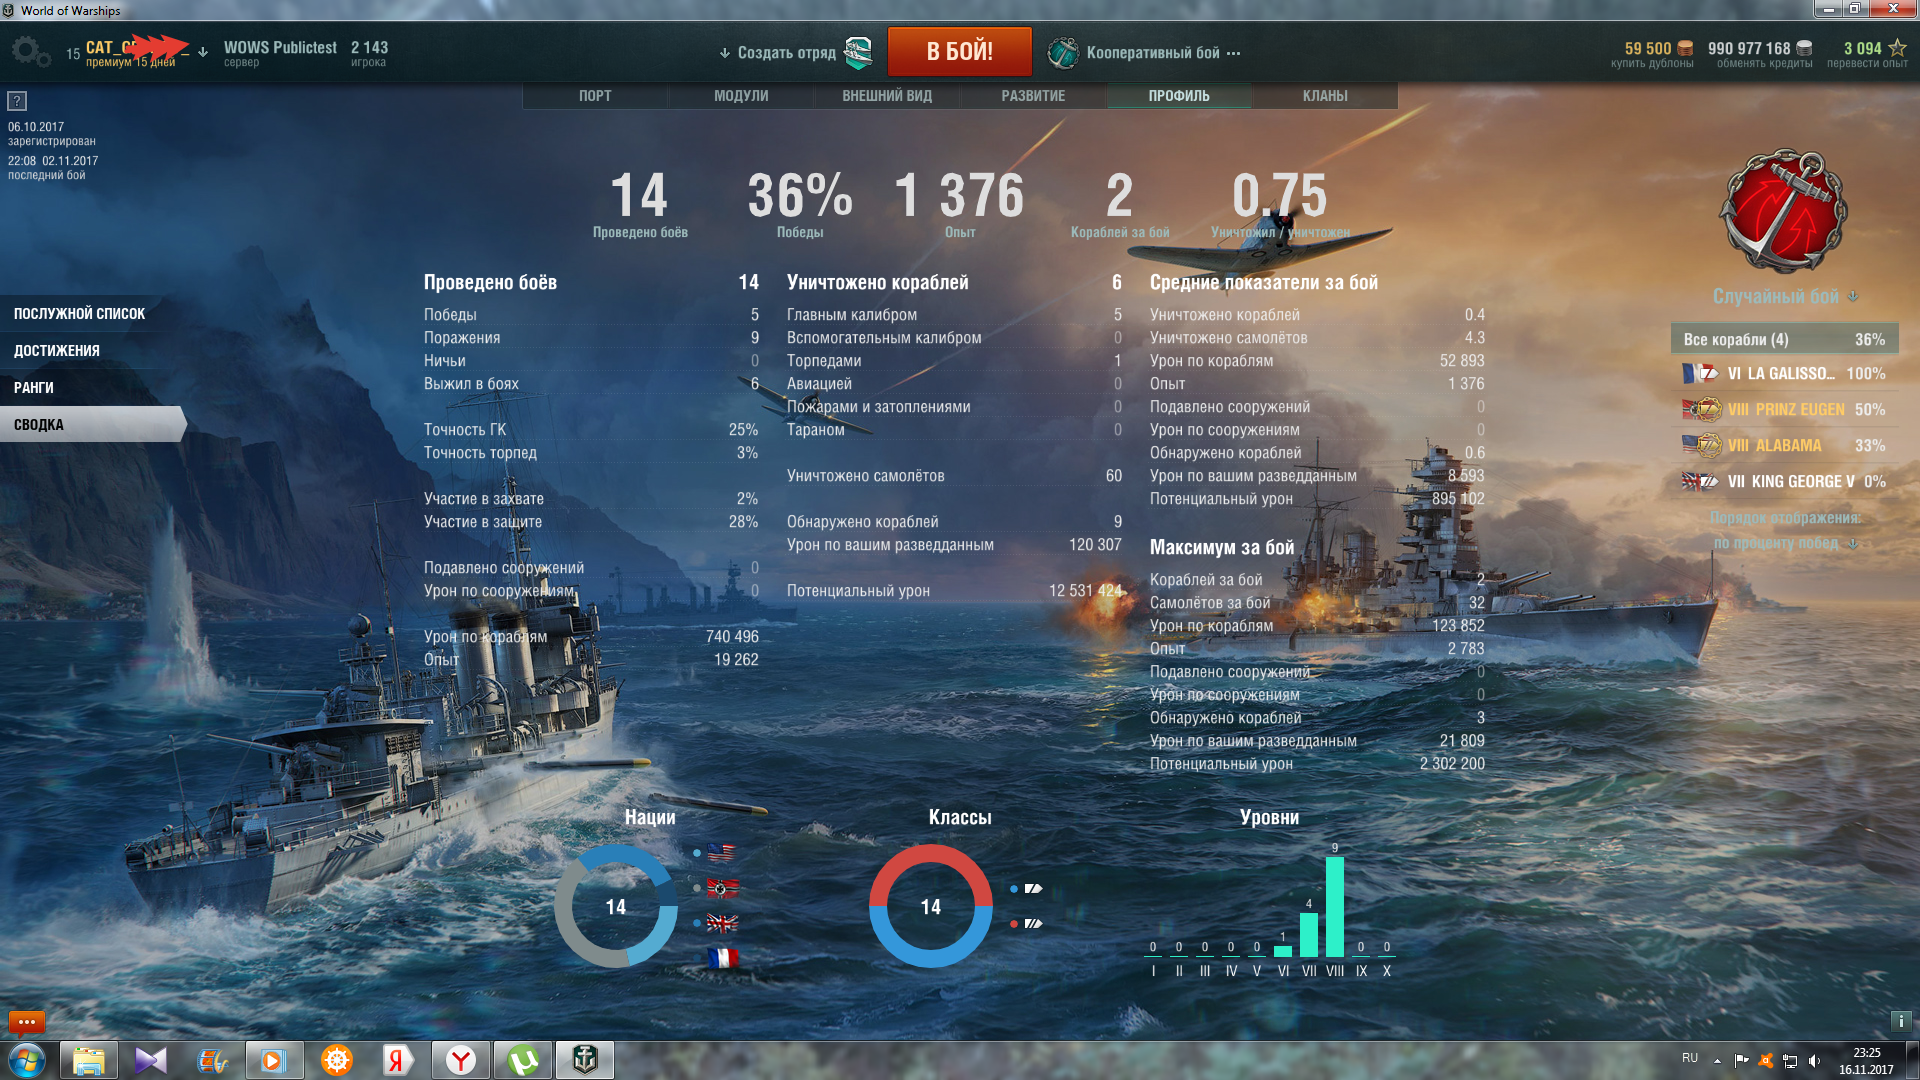Open the settings gear icon
Viewport: 1920px width, 1080px height.
(30, 52)
